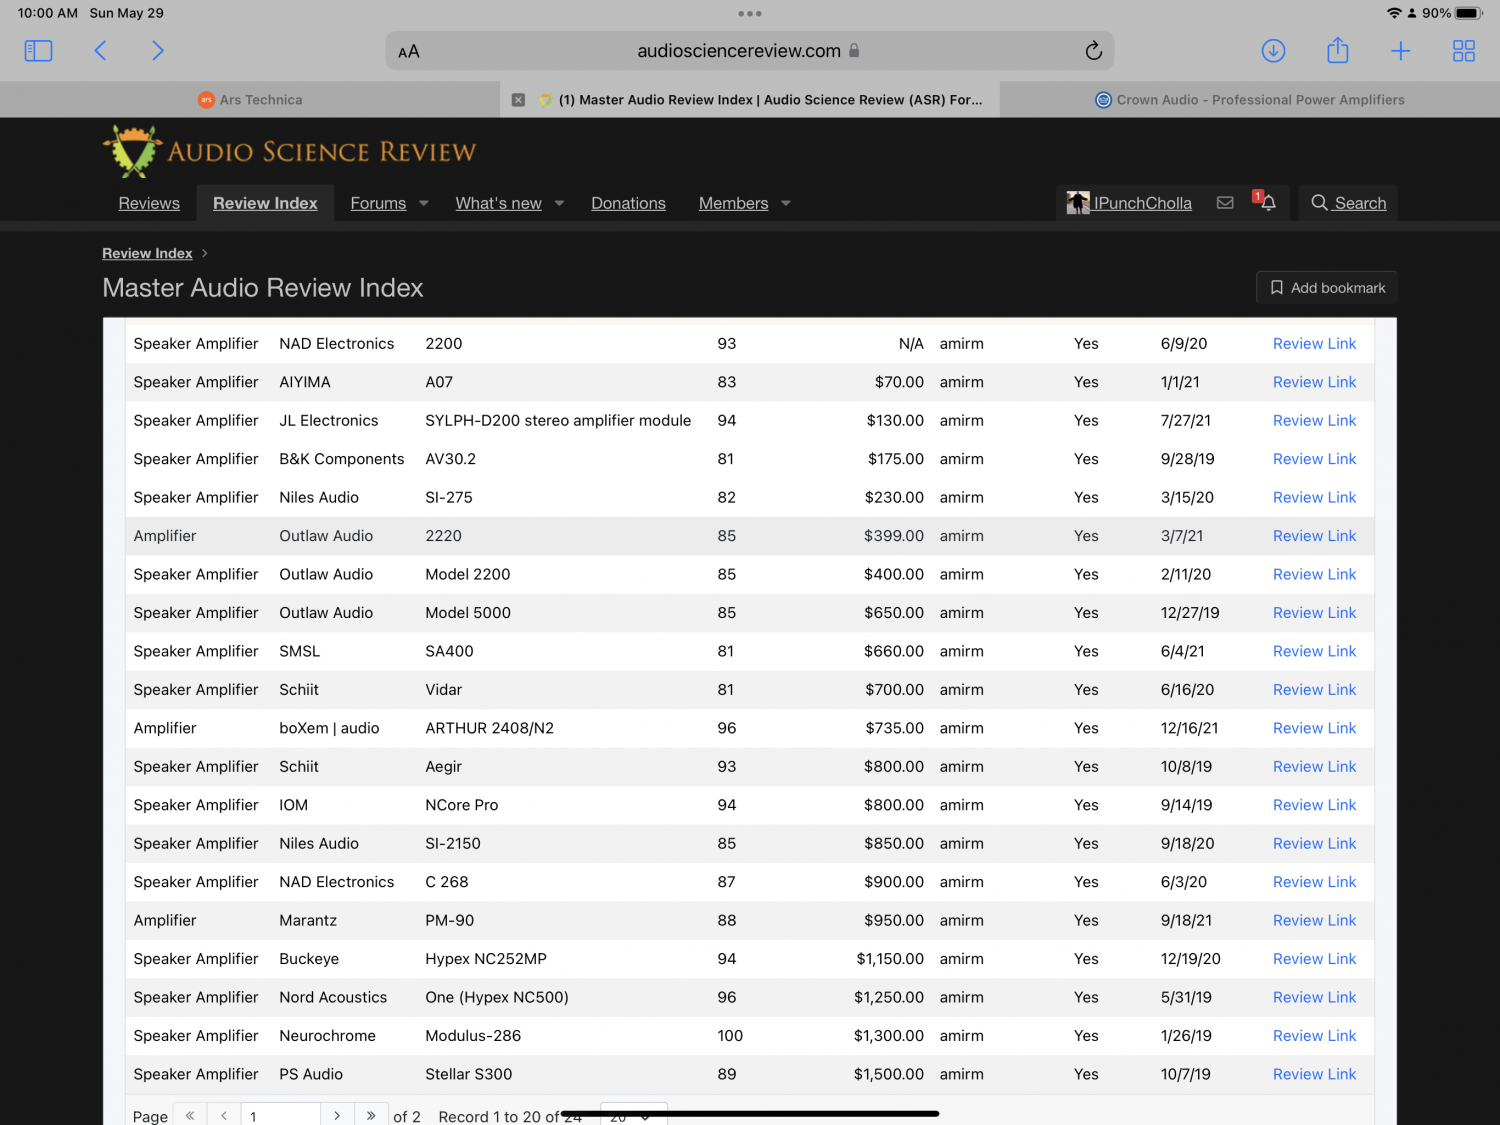Click the Review Index breadcrumb link
Viewport: 1500px width, 1125px height.
(x=147, y=253)
